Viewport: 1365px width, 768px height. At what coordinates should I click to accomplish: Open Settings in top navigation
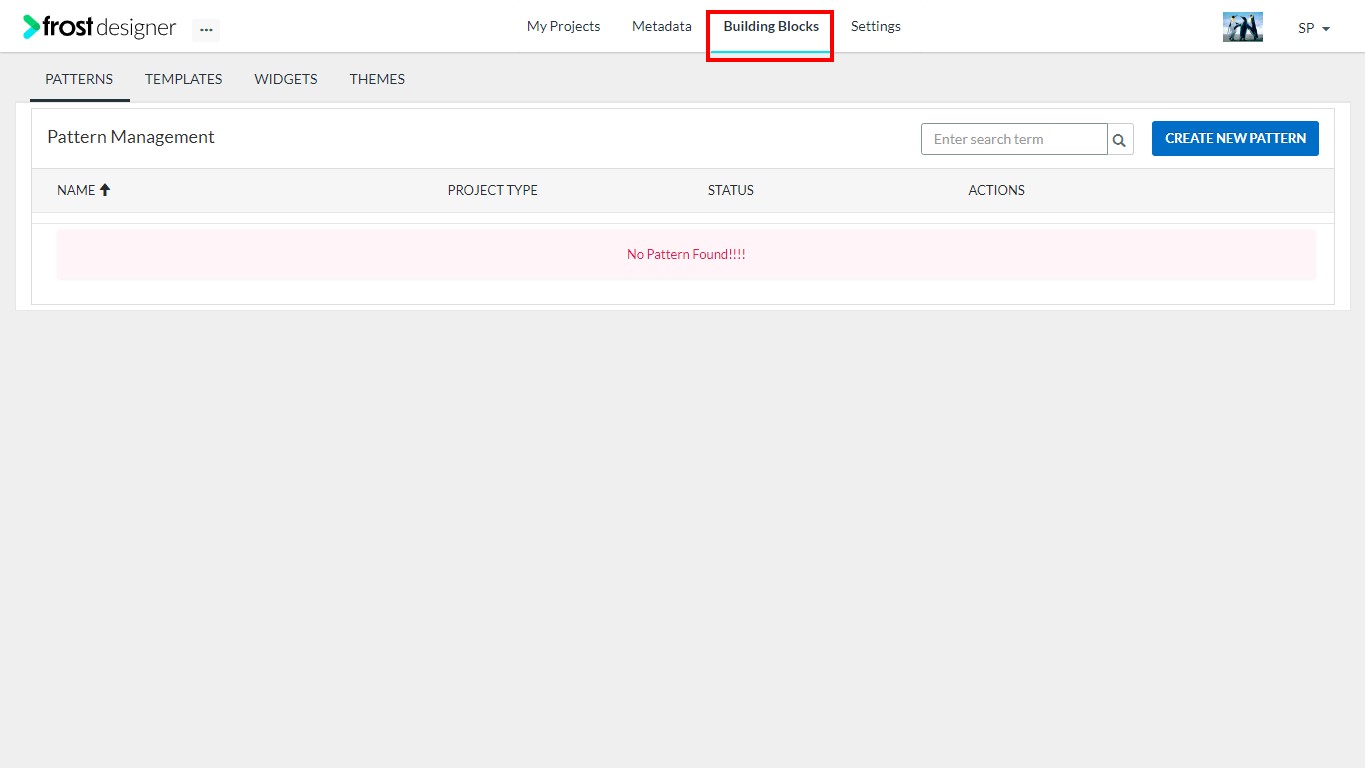(x=875, y=27)
